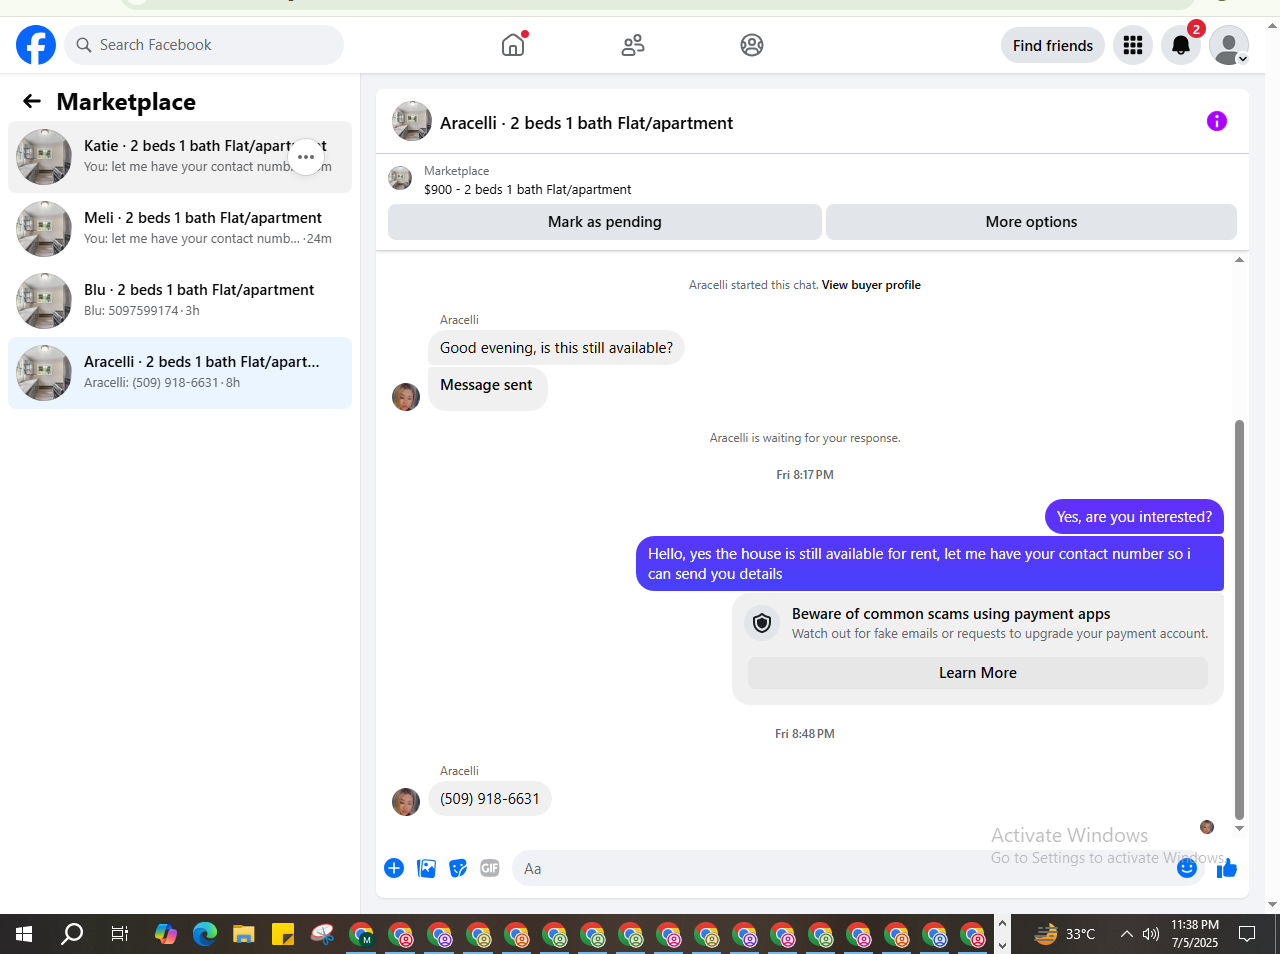Open Katie's 2 beds 1 bath conversation
The height and width of the screenshot is (954, 1280).
click(x=180, y=157)
